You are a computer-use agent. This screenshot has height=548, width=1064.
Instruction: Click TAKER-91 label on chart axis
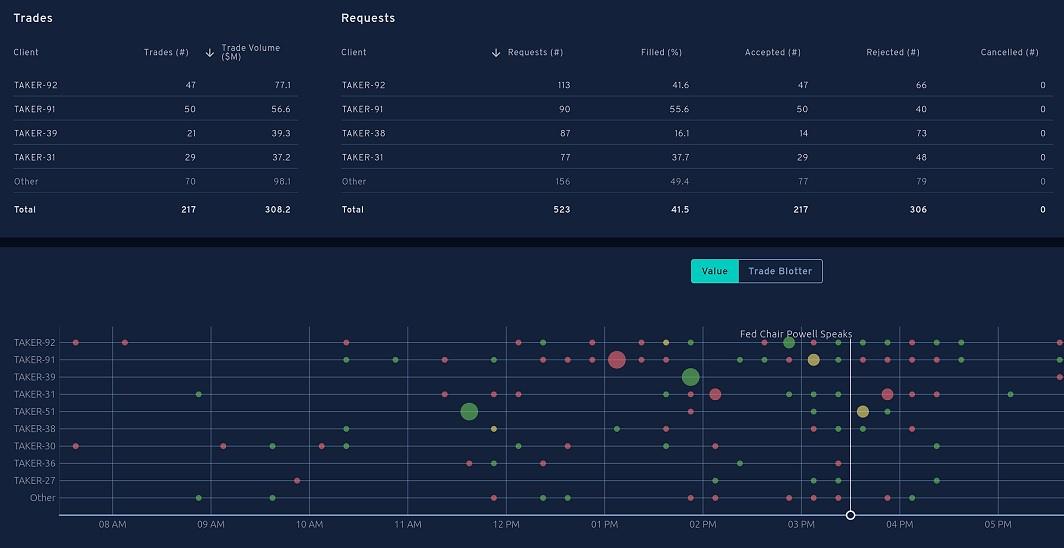coord(35,359)
